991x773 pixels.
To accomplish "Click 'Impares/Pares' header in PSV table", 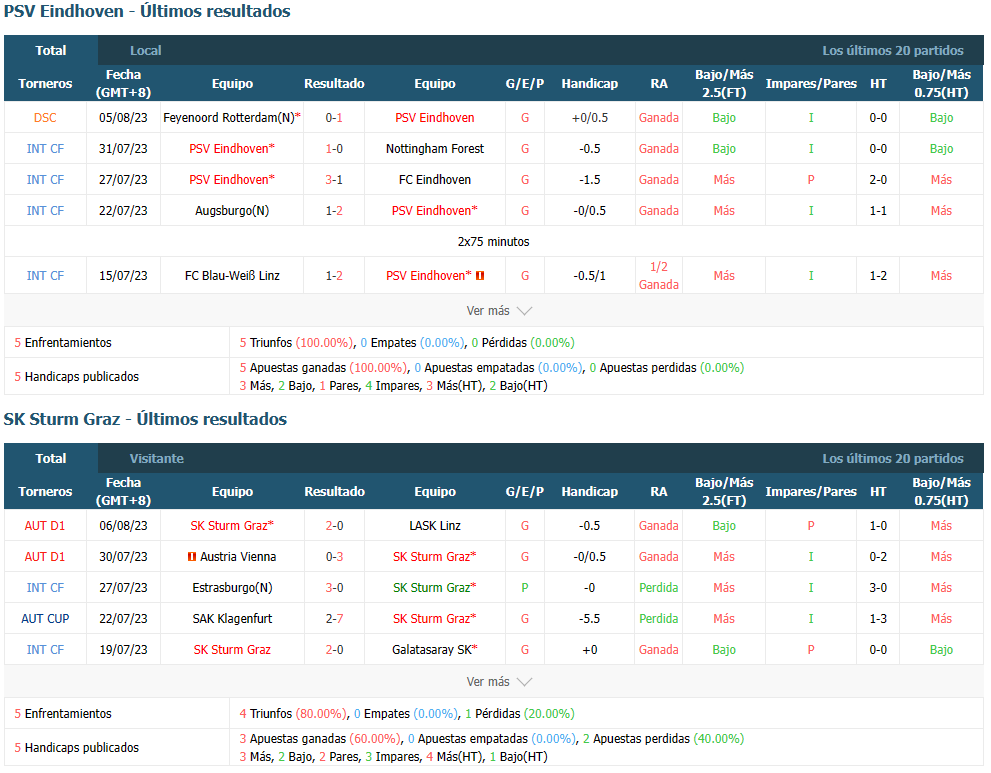I will point(811,83).
